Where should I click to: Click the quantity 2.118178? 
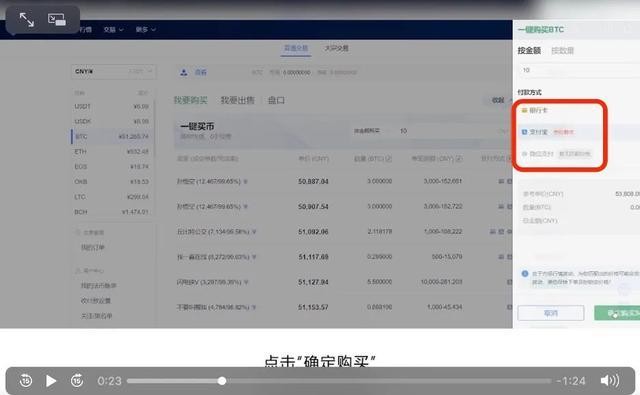[380, 232]
